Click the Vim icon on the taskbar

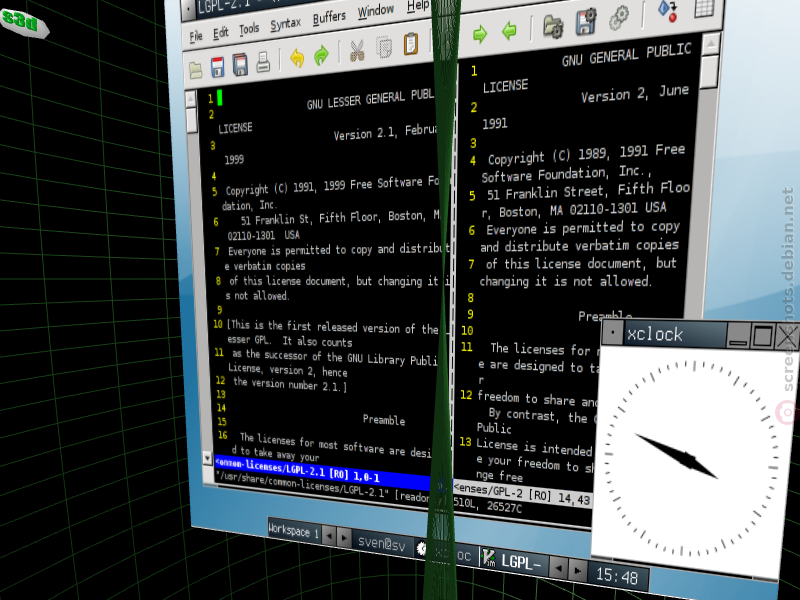pos(488,558)
